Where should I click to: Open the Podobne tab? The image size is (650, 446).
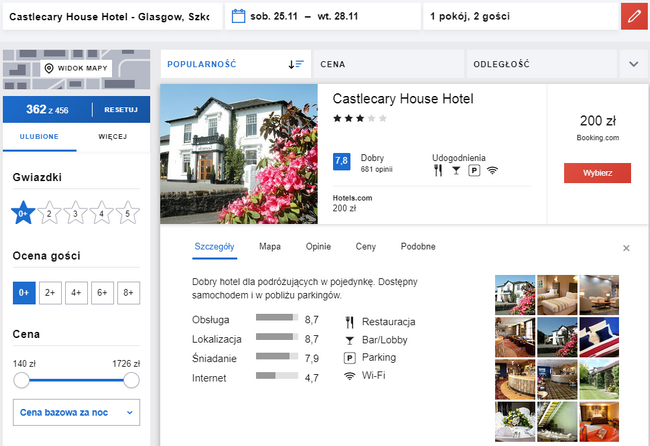[418, 247]
